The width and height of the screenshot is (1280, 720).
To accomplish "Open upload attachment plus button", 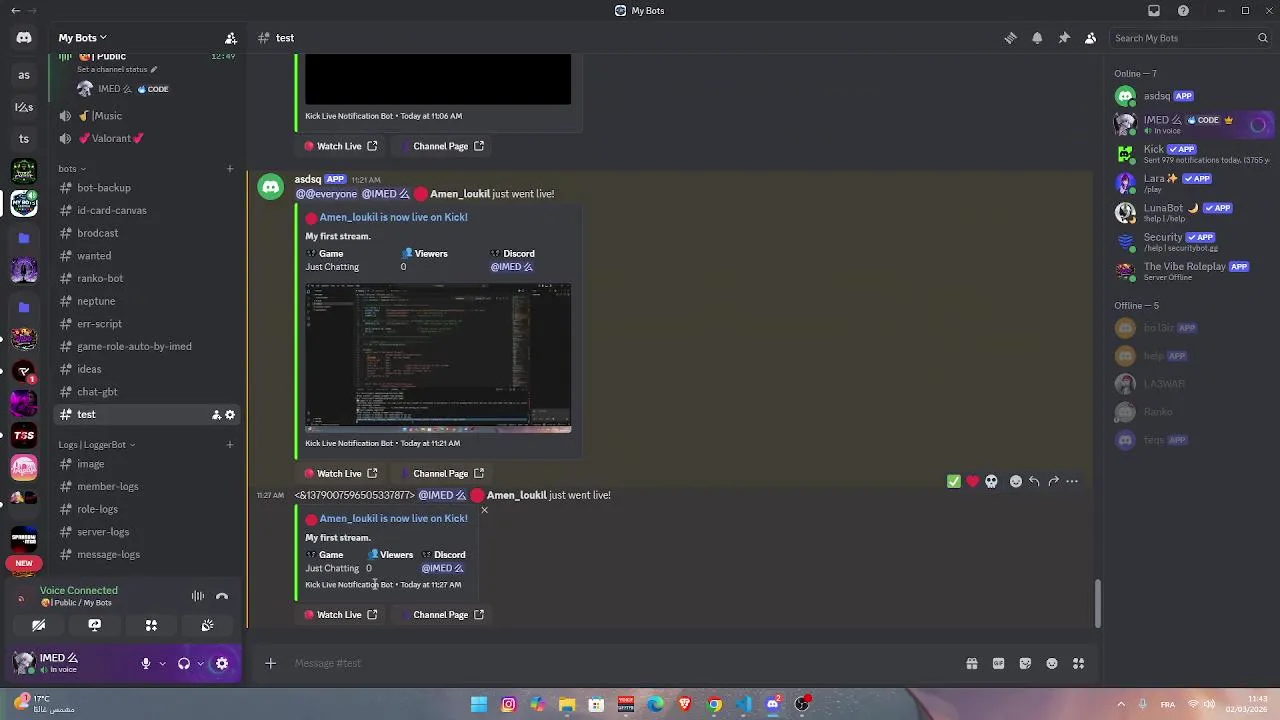I will click(x=271, y=663).
